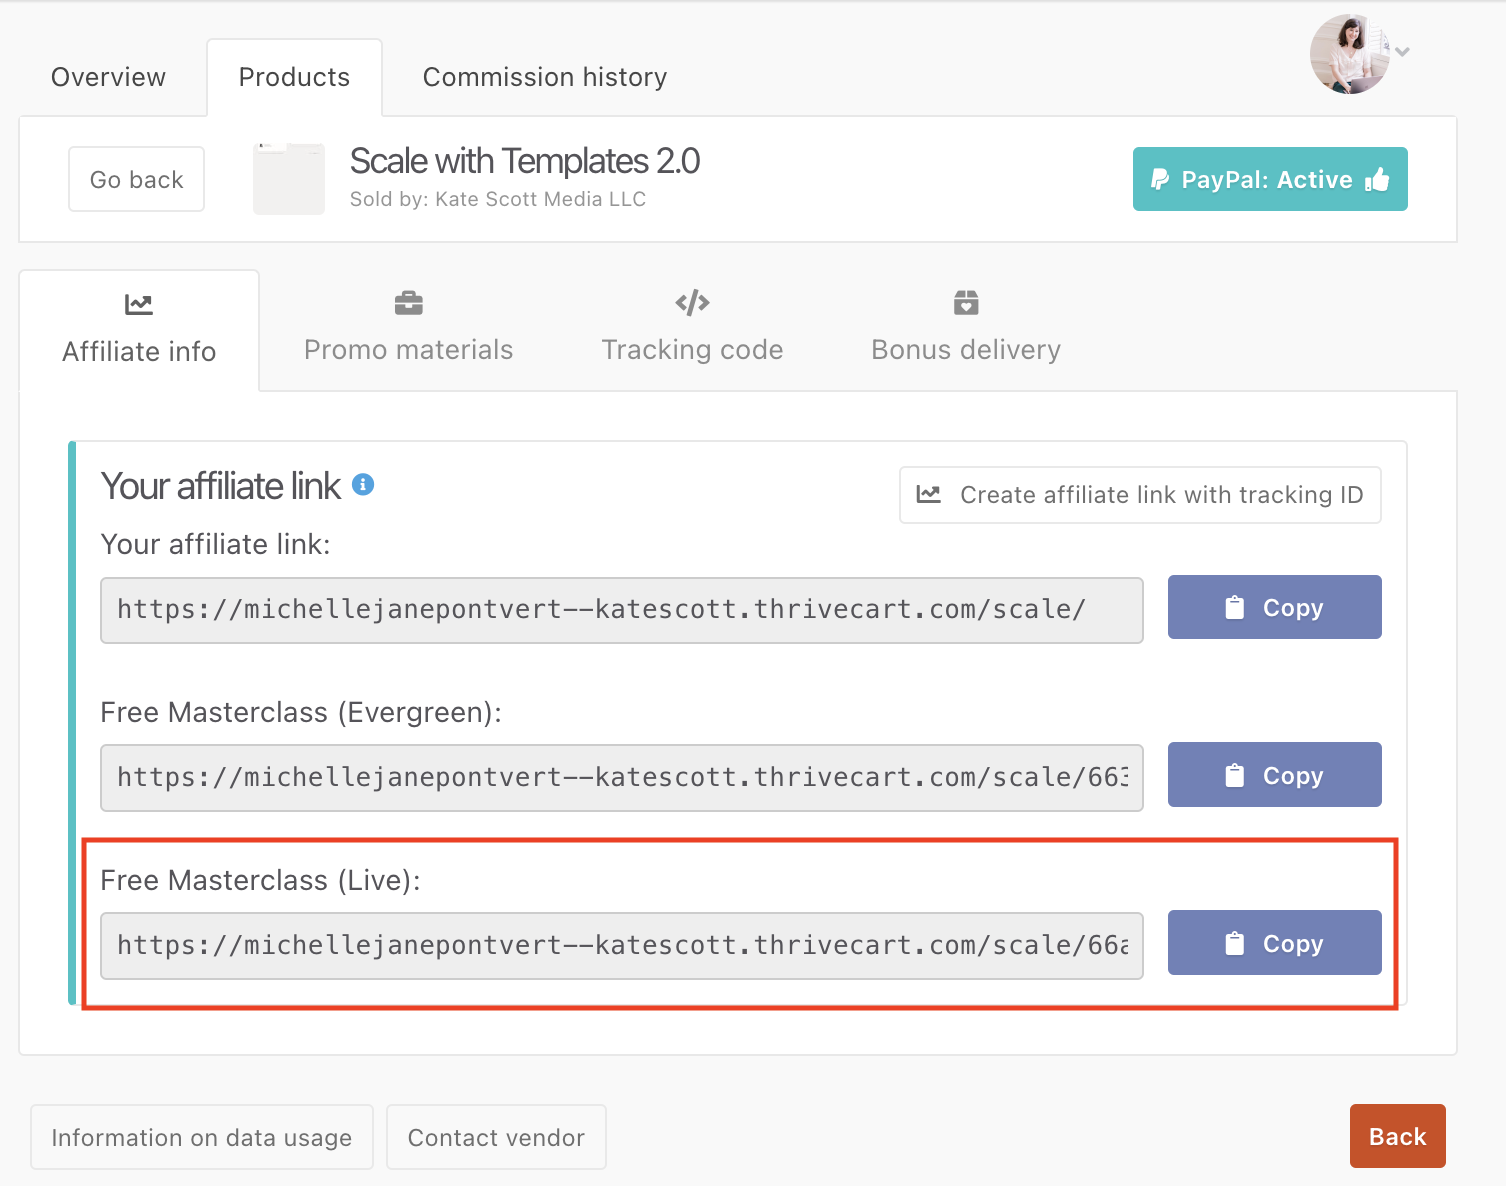
Task: Open the Overview tab
Action: pos(108,76)
